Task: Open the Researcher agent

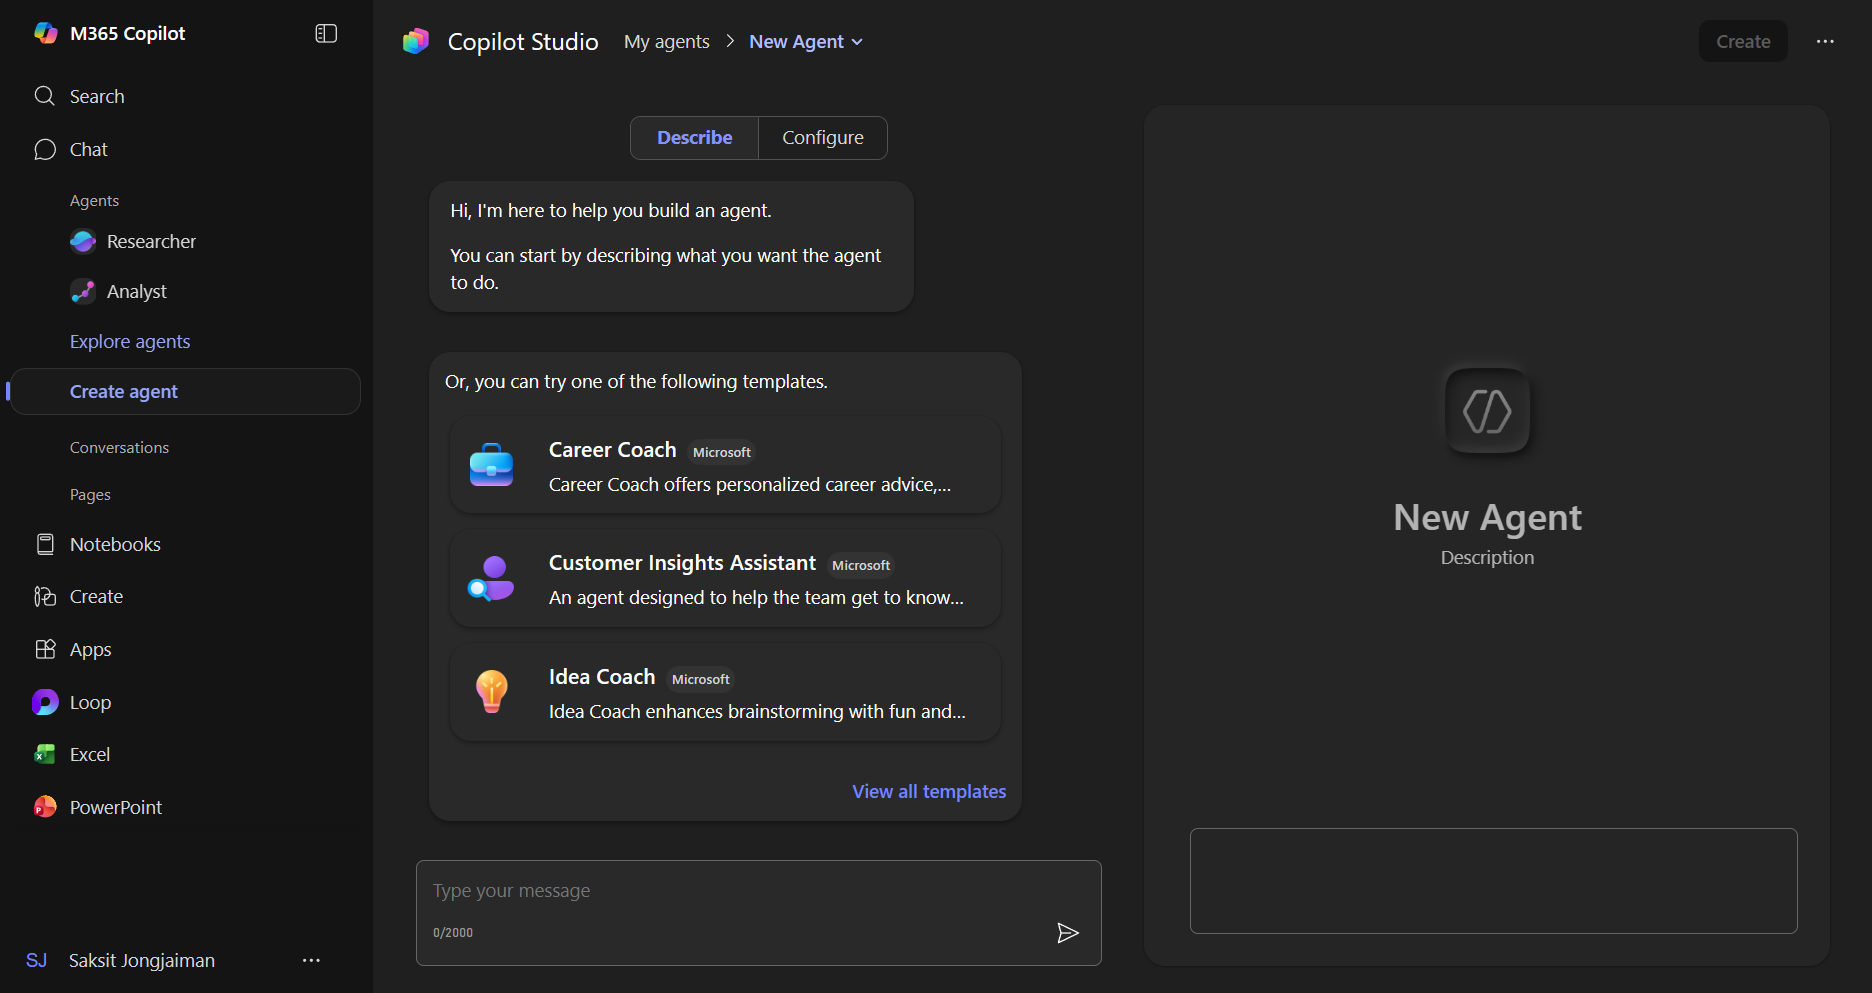Action: coord(150,241)
